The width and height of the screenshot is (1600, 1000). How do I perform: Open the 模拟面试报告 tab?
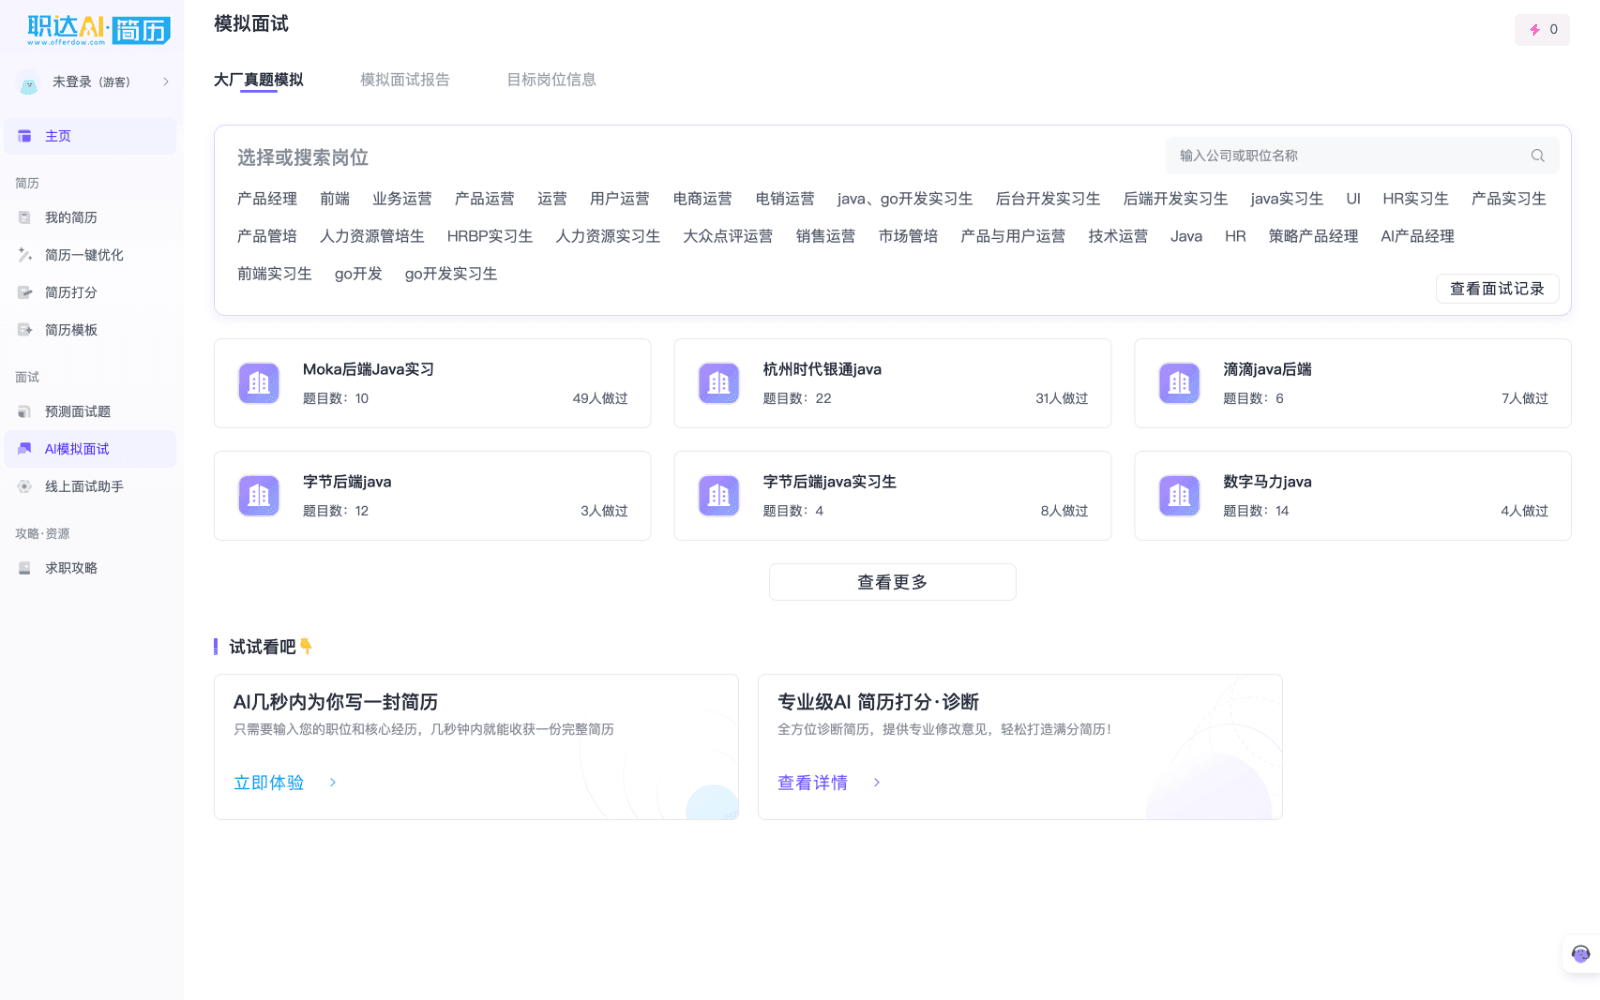[x=405, y=80]
